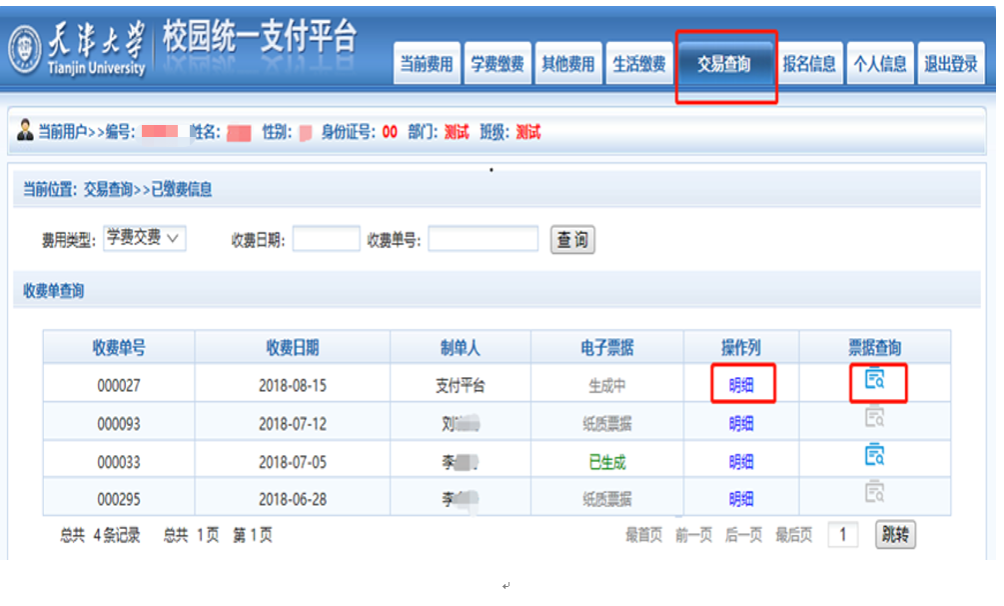The height and width of the screenshot is (606, 1004).
Task: Open receipt query icon for bill 000027
Action: [x=875, y=379]
